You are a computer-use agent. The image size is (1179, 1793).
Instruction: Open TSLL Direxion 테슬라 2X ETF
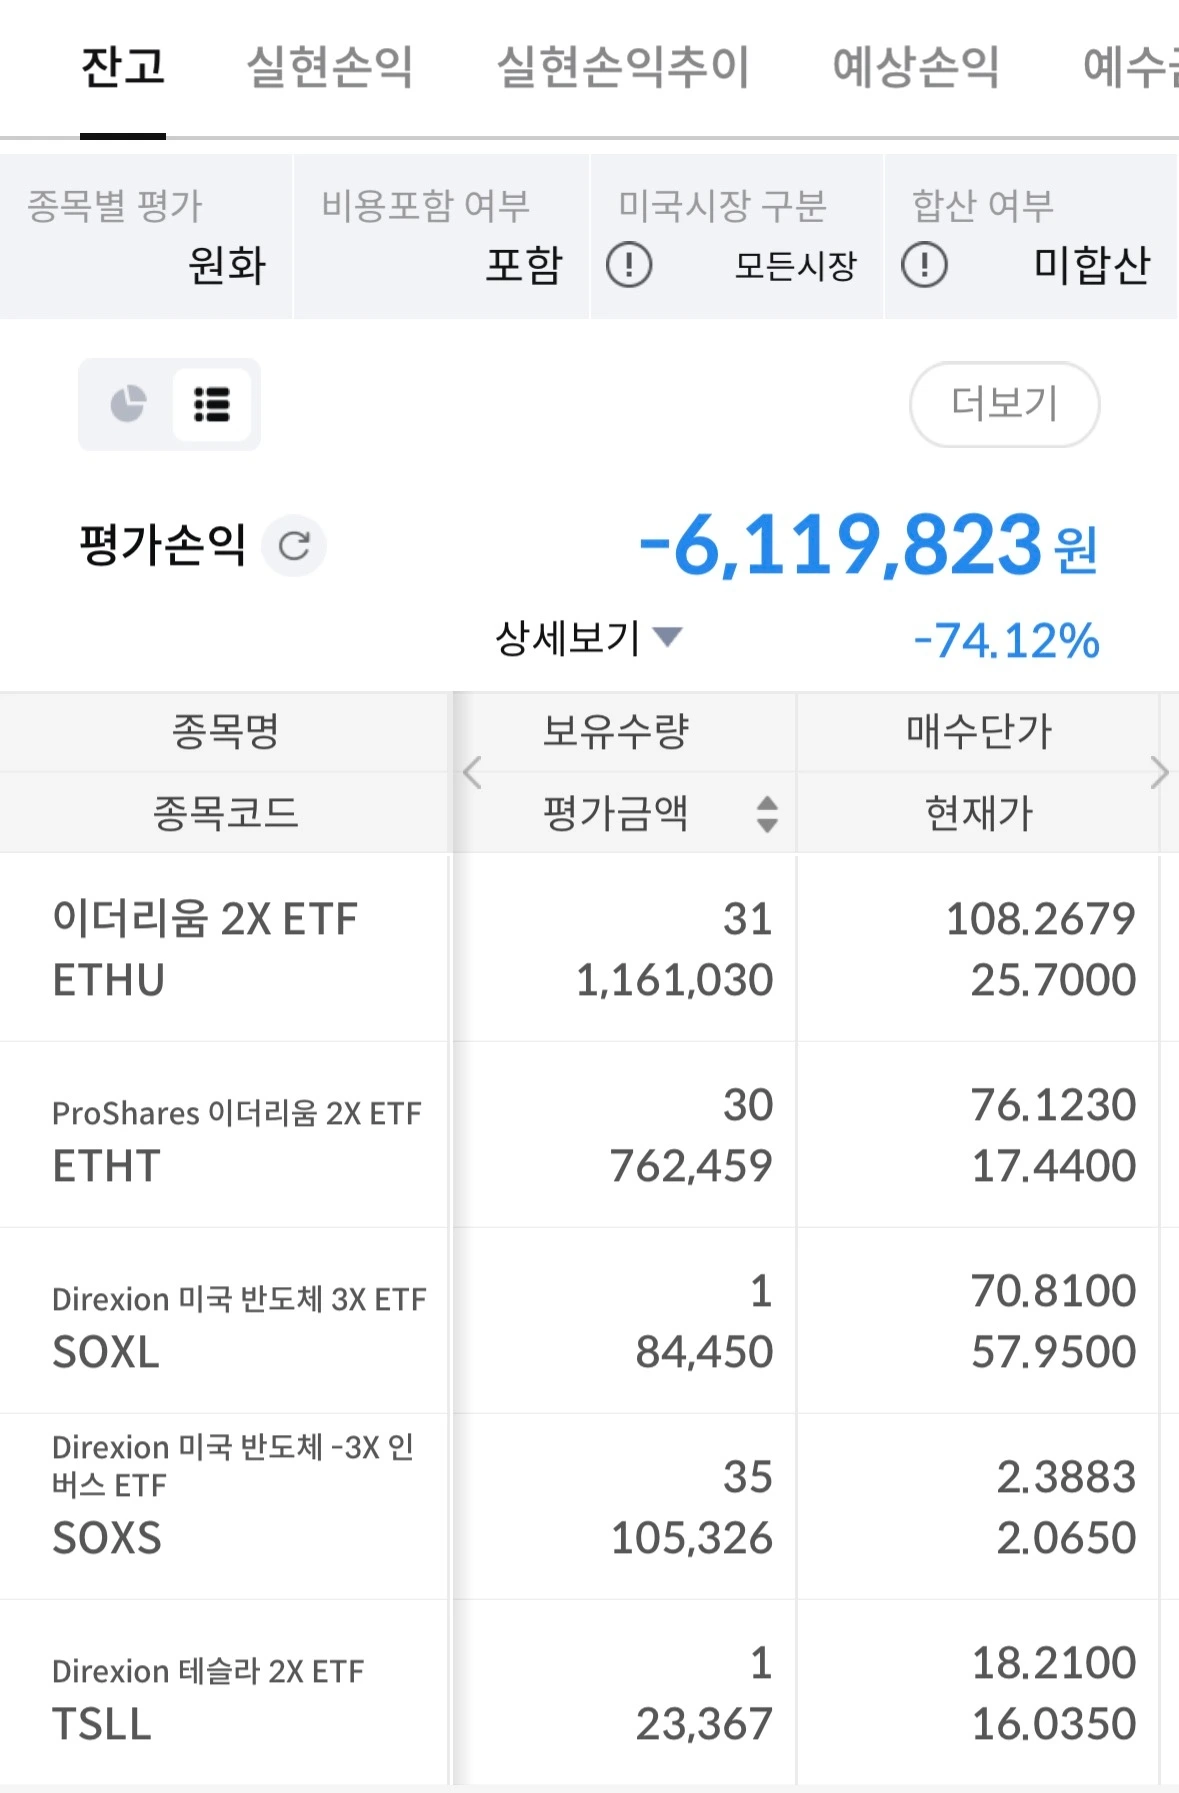(224, 1692)
